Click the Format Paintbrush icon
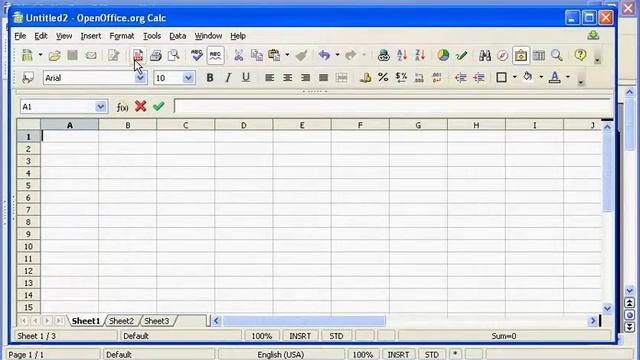Screen dimensions: 640x360 tap(302, 55)
